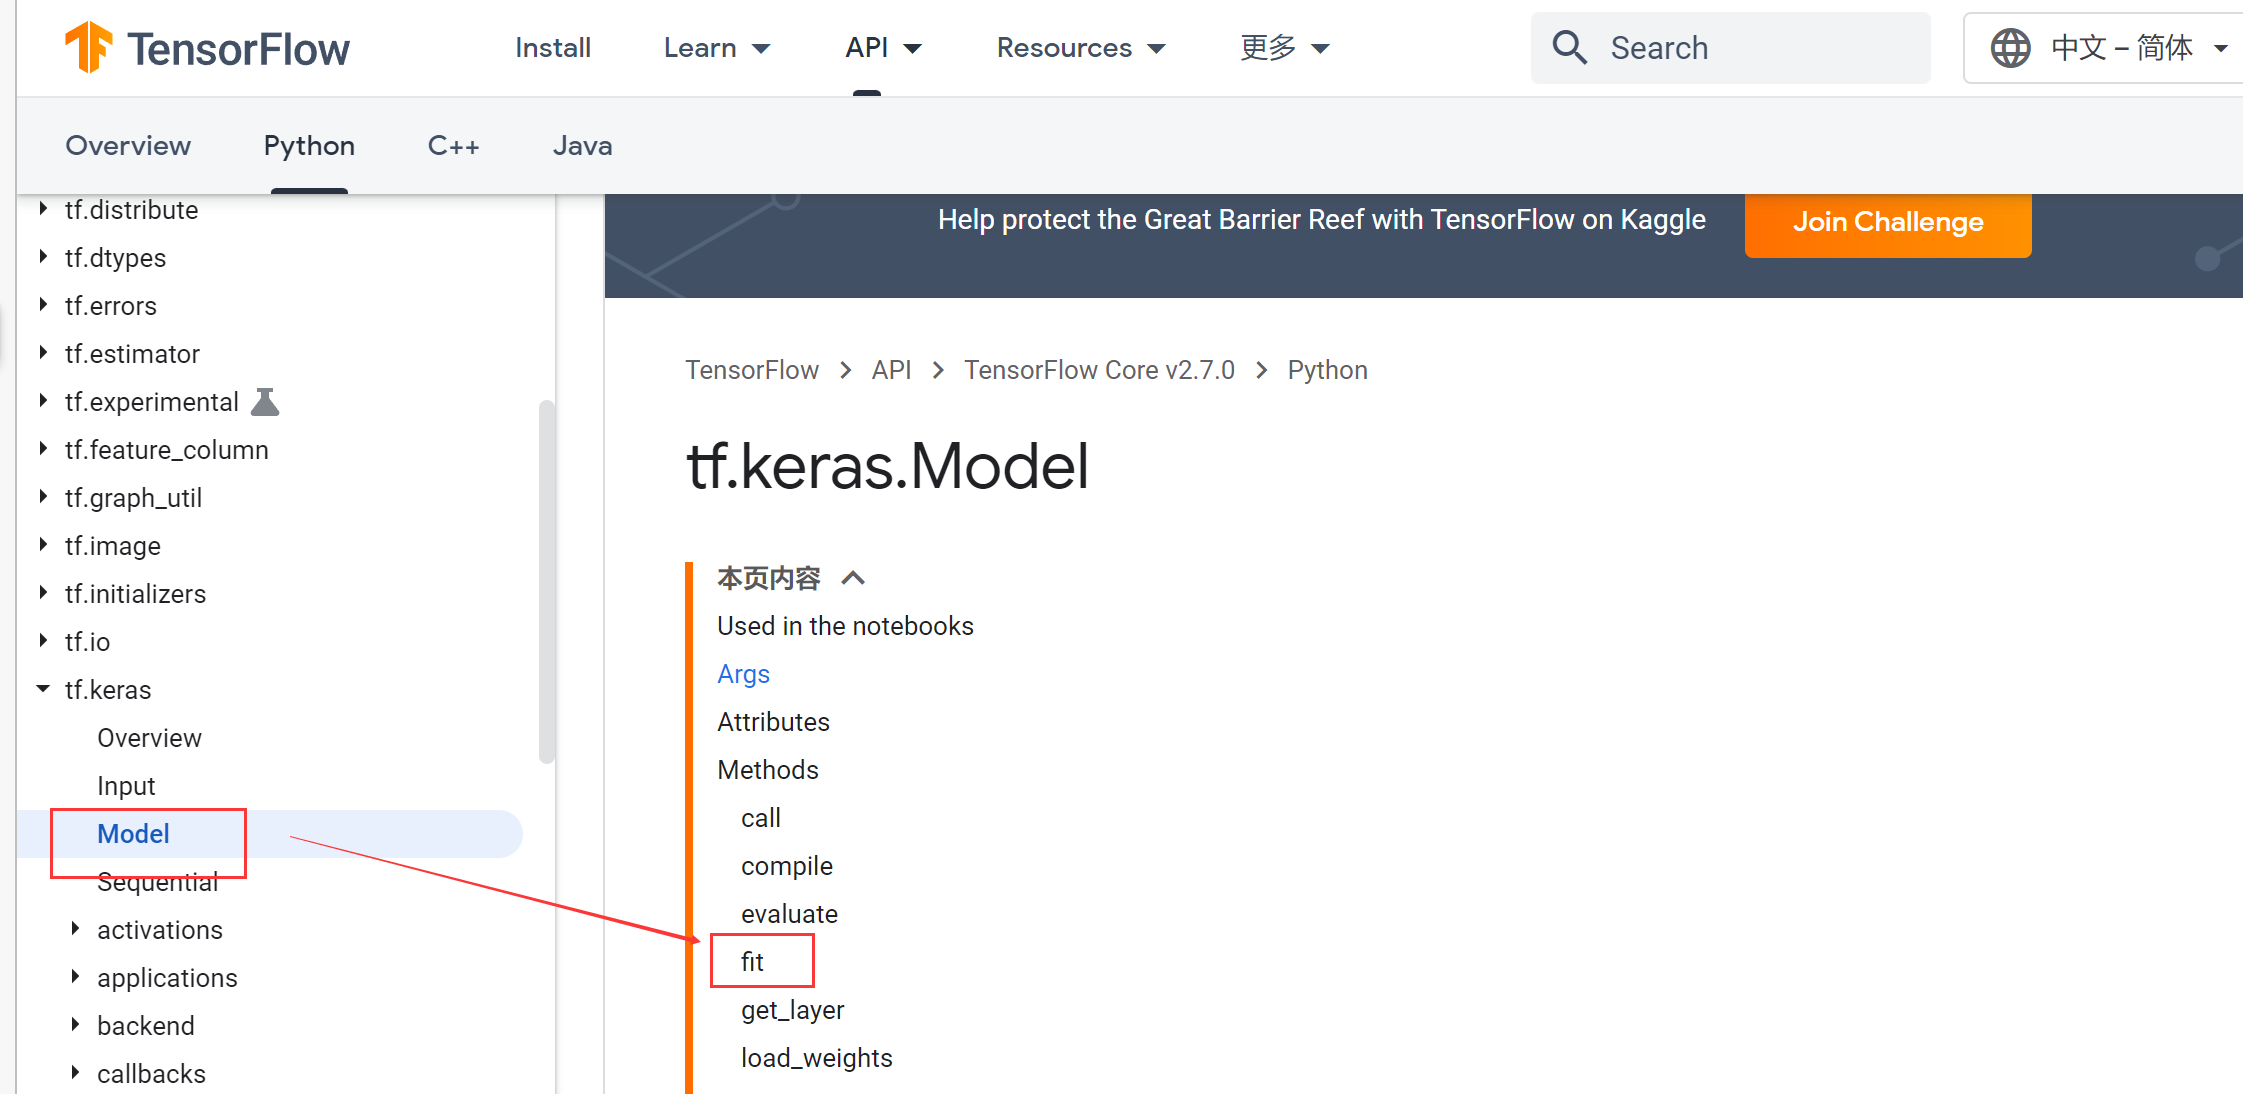
Task: Open tf.keras Overview in sidebar
Action: coord(149,738)
